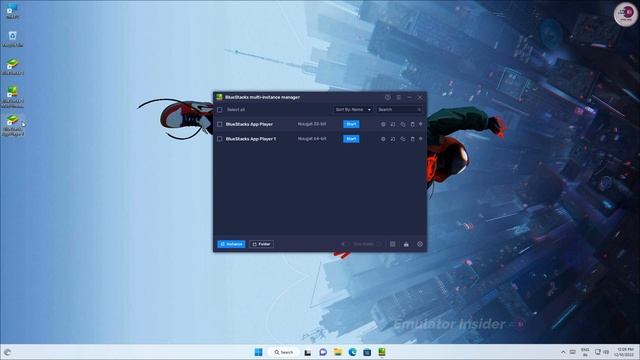
Task: Open help in multi-instance manager title bar
Action: pyautogui.click(x=387, y=97)
